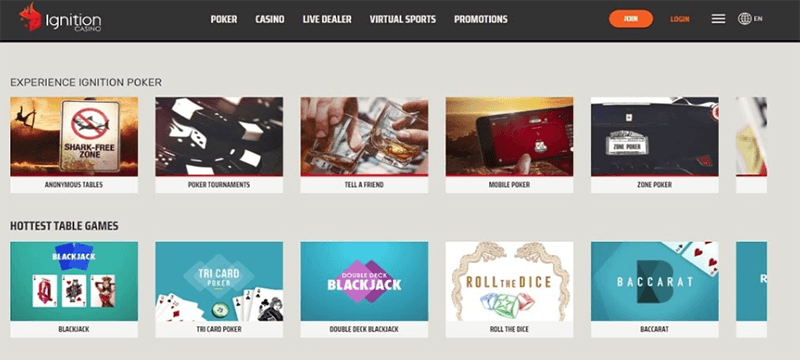
Task: Open the Promotions page
Action: pyautogui.click(x=481, y=19)
